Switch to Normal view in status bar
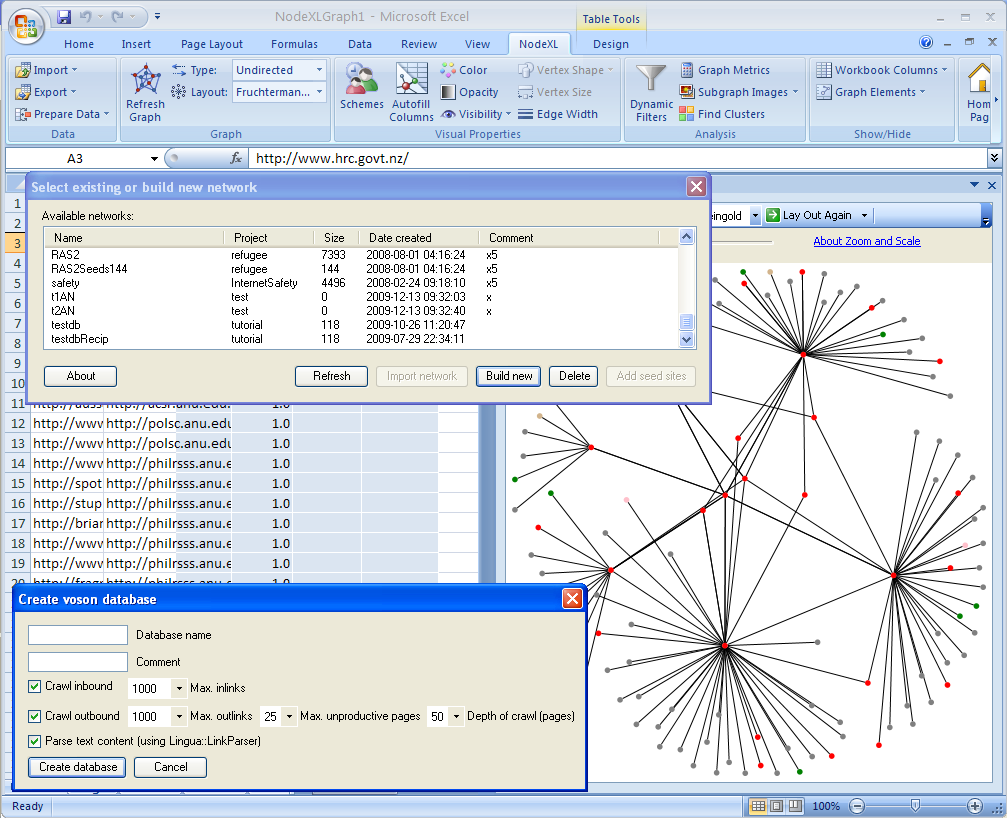1007x818 pixels. 758,806
